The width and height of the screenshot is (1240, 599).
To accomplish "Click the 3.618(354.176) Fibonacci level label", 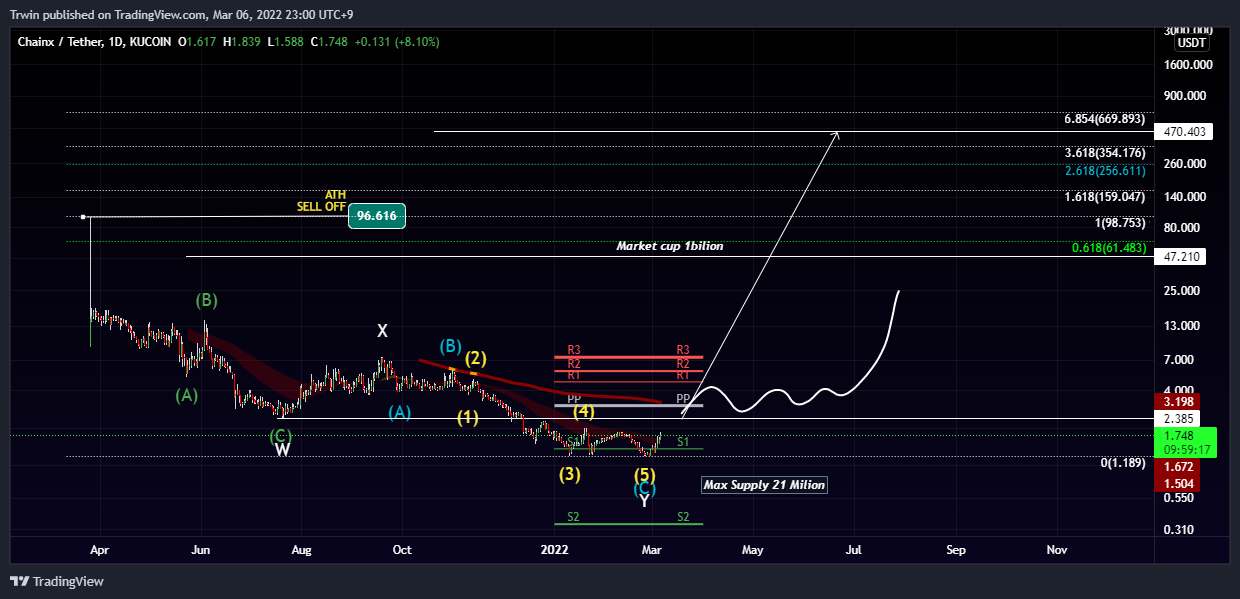I will [x=1104, y=153].
